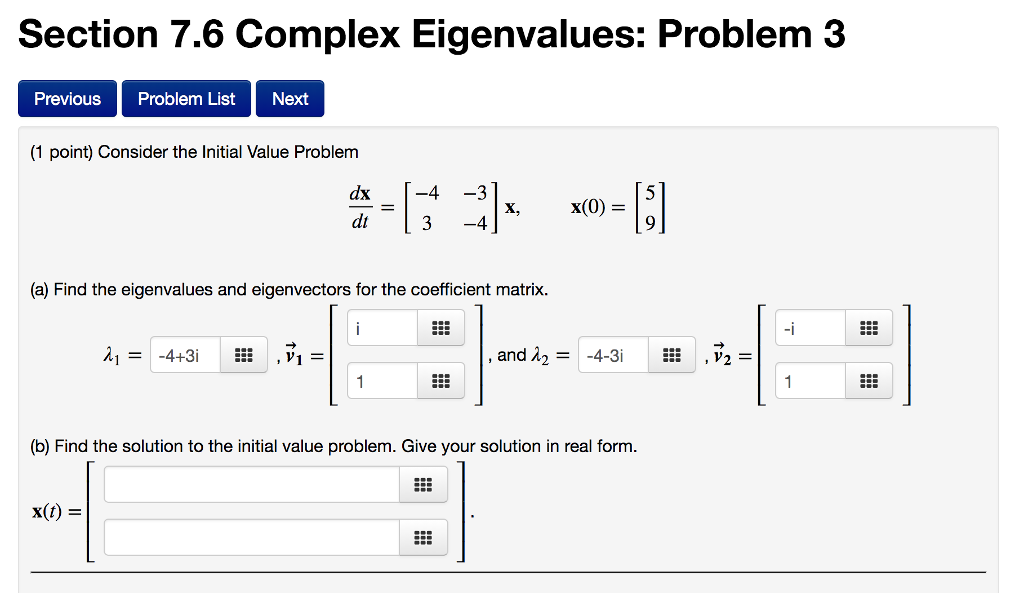The image size is (1024, 593).
Task: Open the equation editor for the first x(t) row
Action: [423, 484]
